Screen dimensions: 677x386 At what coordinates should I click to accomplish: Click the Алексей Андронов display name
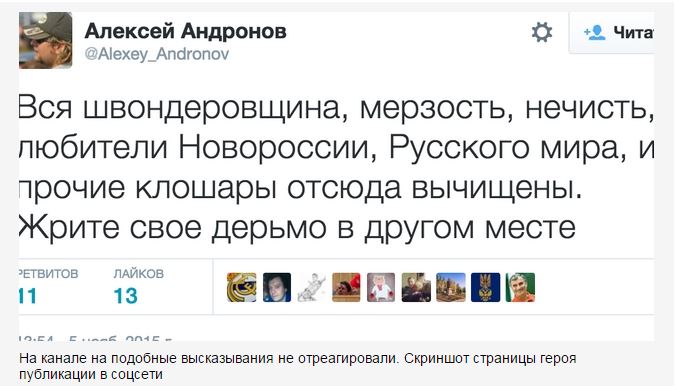coord(186,31)
